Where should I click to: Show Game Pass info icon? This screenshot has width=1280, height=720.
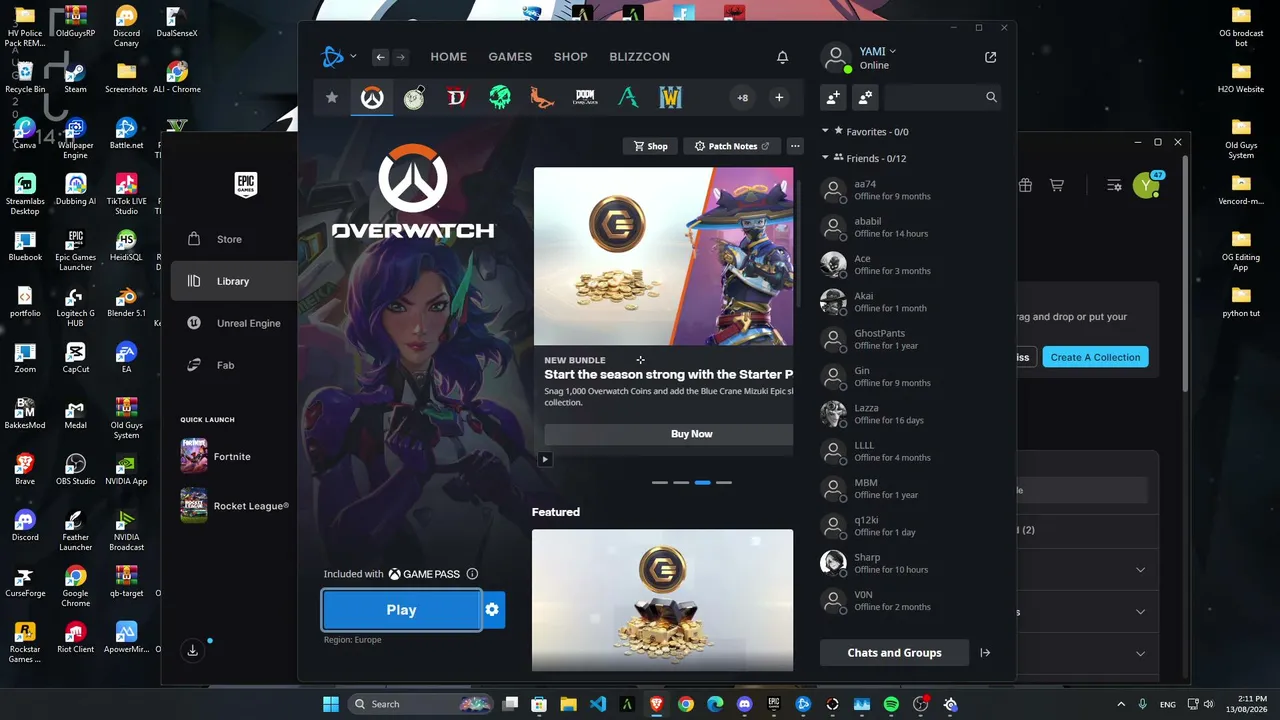(x=472, y=574)
